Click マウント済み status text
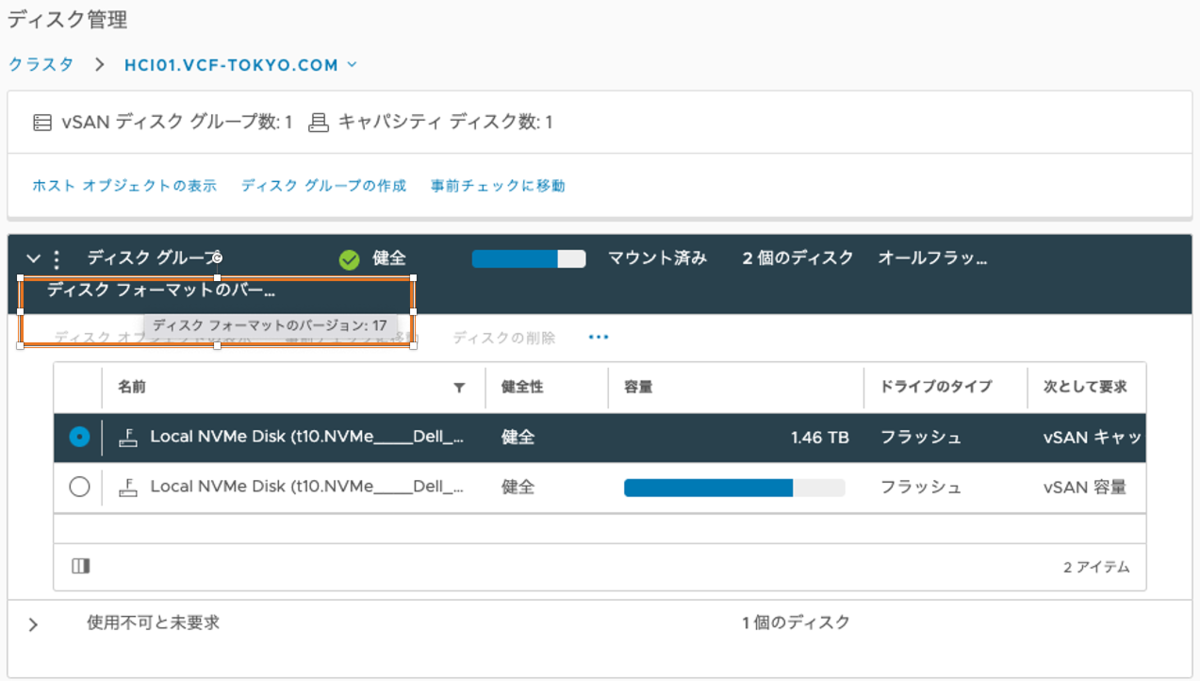The image size is (1200, 681). [x=658, y=258]
